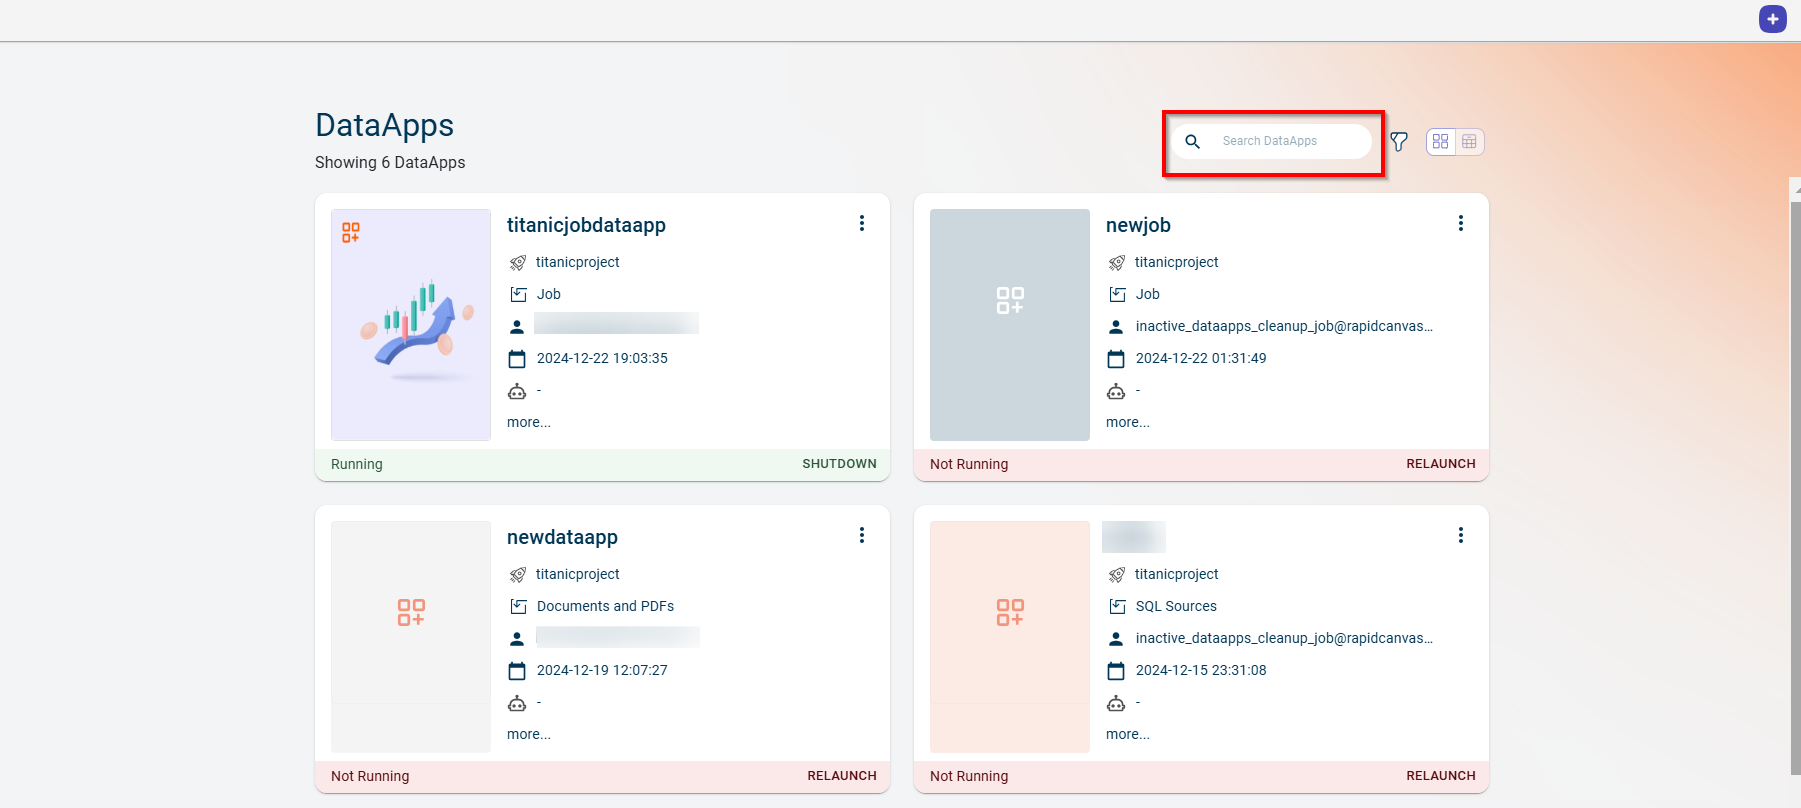This screenshot has width=1801, height=808.
Task: Open titanicjobdataapp three-dot options menu
Action: point(861,224)
